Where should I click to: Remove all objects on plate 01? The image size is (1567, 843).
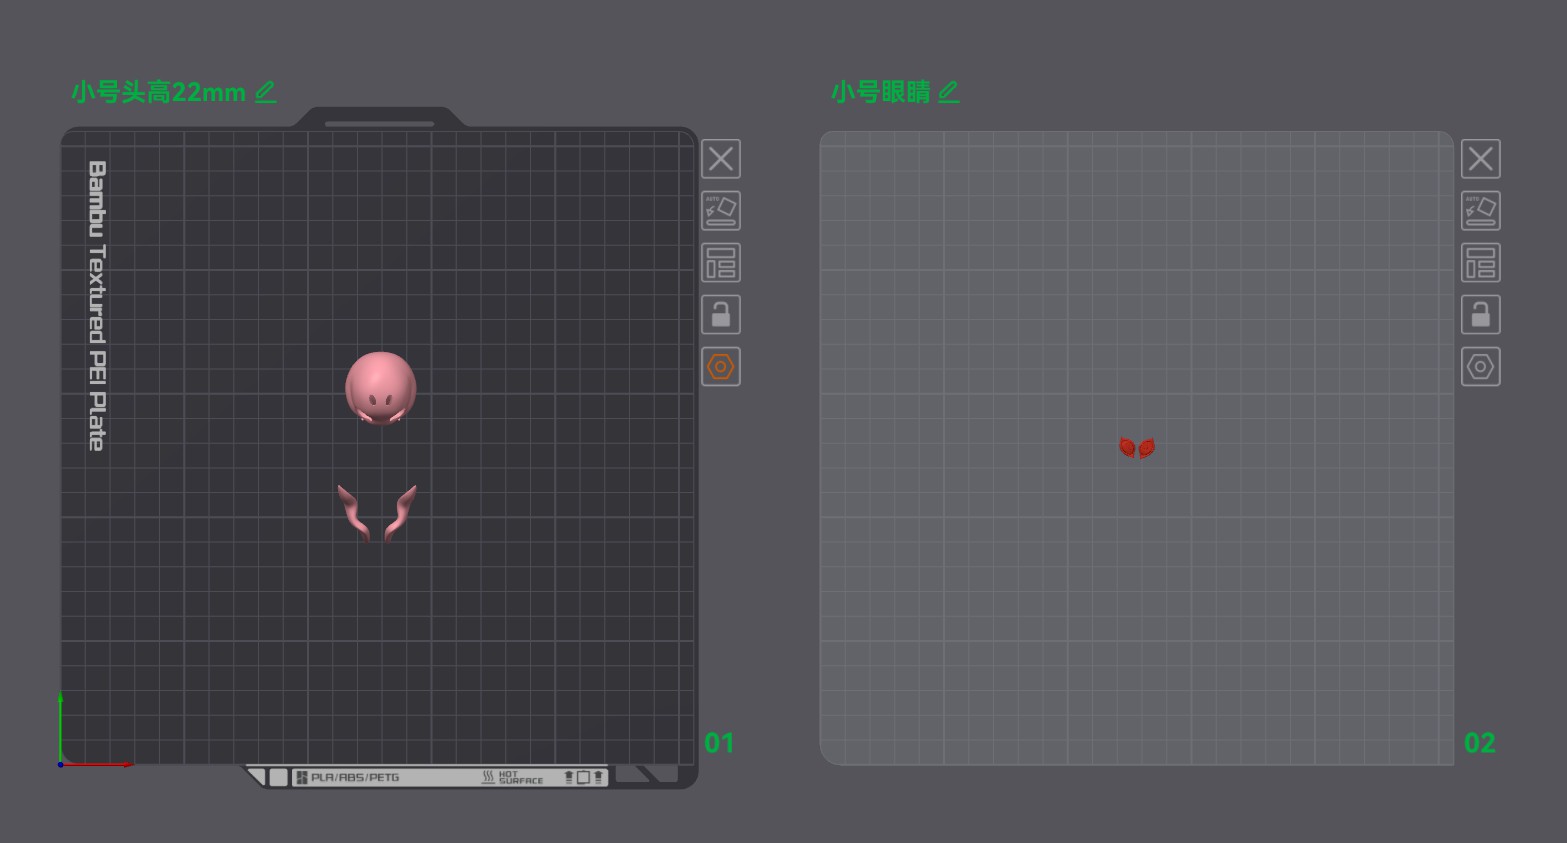pos(720,159)
